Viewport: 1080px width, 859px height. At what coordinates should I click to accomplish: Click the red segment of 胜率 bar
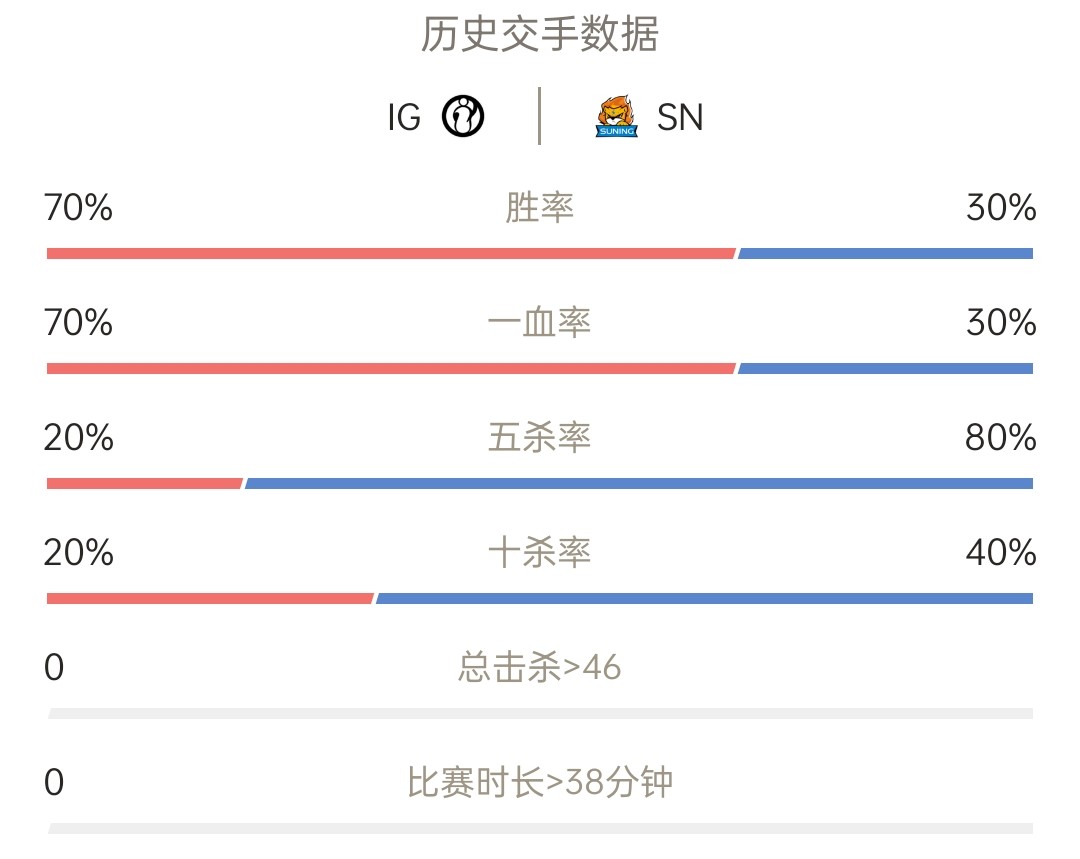click(x=391, y=253)
